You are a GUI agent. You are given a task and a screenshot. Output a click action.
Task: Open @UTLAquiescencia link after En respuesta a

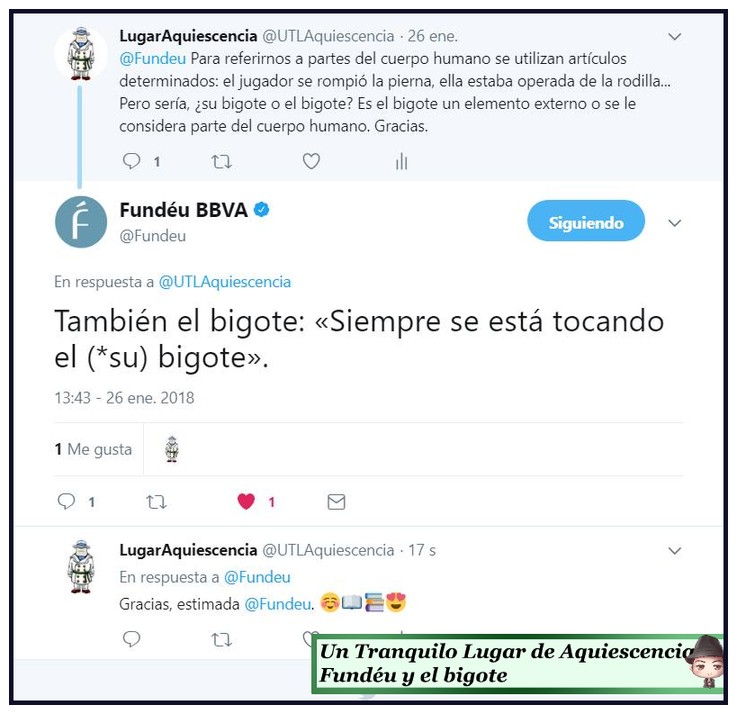(225, 282)
